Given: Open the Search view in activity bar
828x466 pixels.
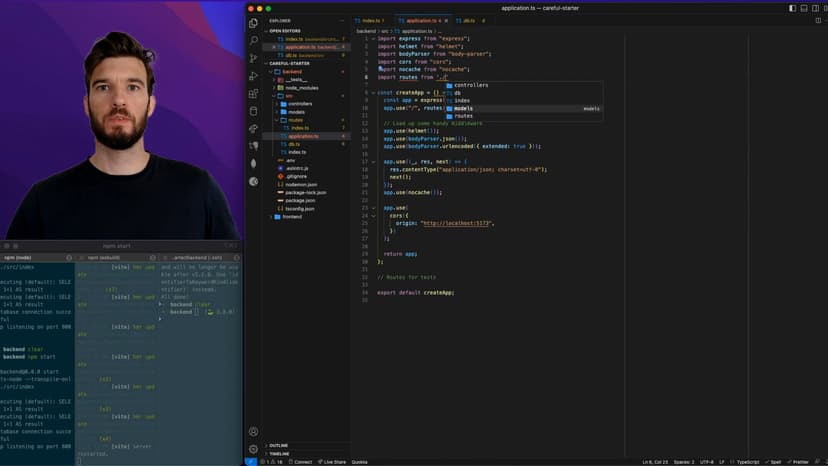Looking at the screenshot, I should point(253,40).
